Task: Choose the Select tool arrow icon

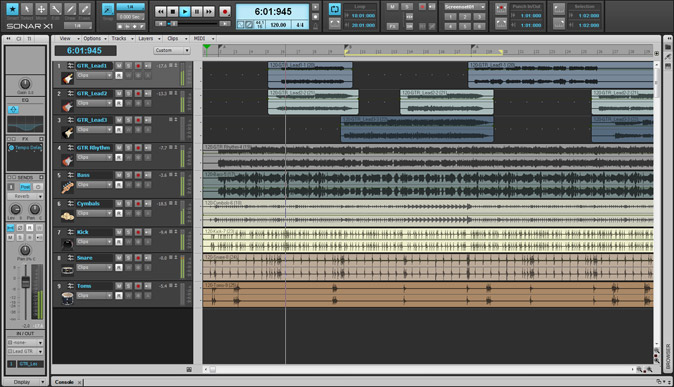Action: coord(27,9)
